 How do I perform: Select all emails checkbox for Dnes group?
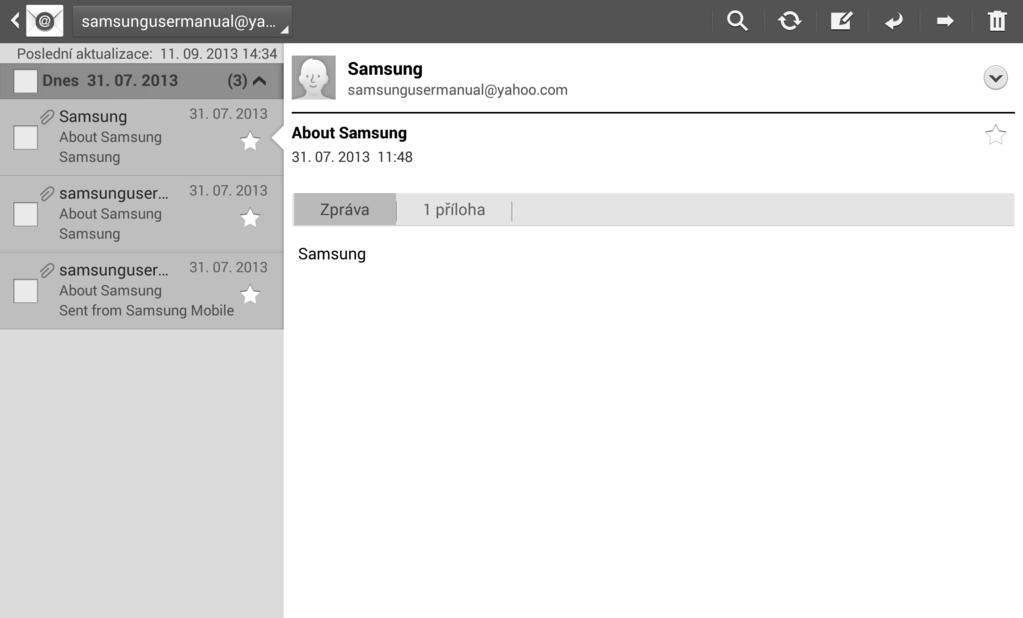coord(25,81)
